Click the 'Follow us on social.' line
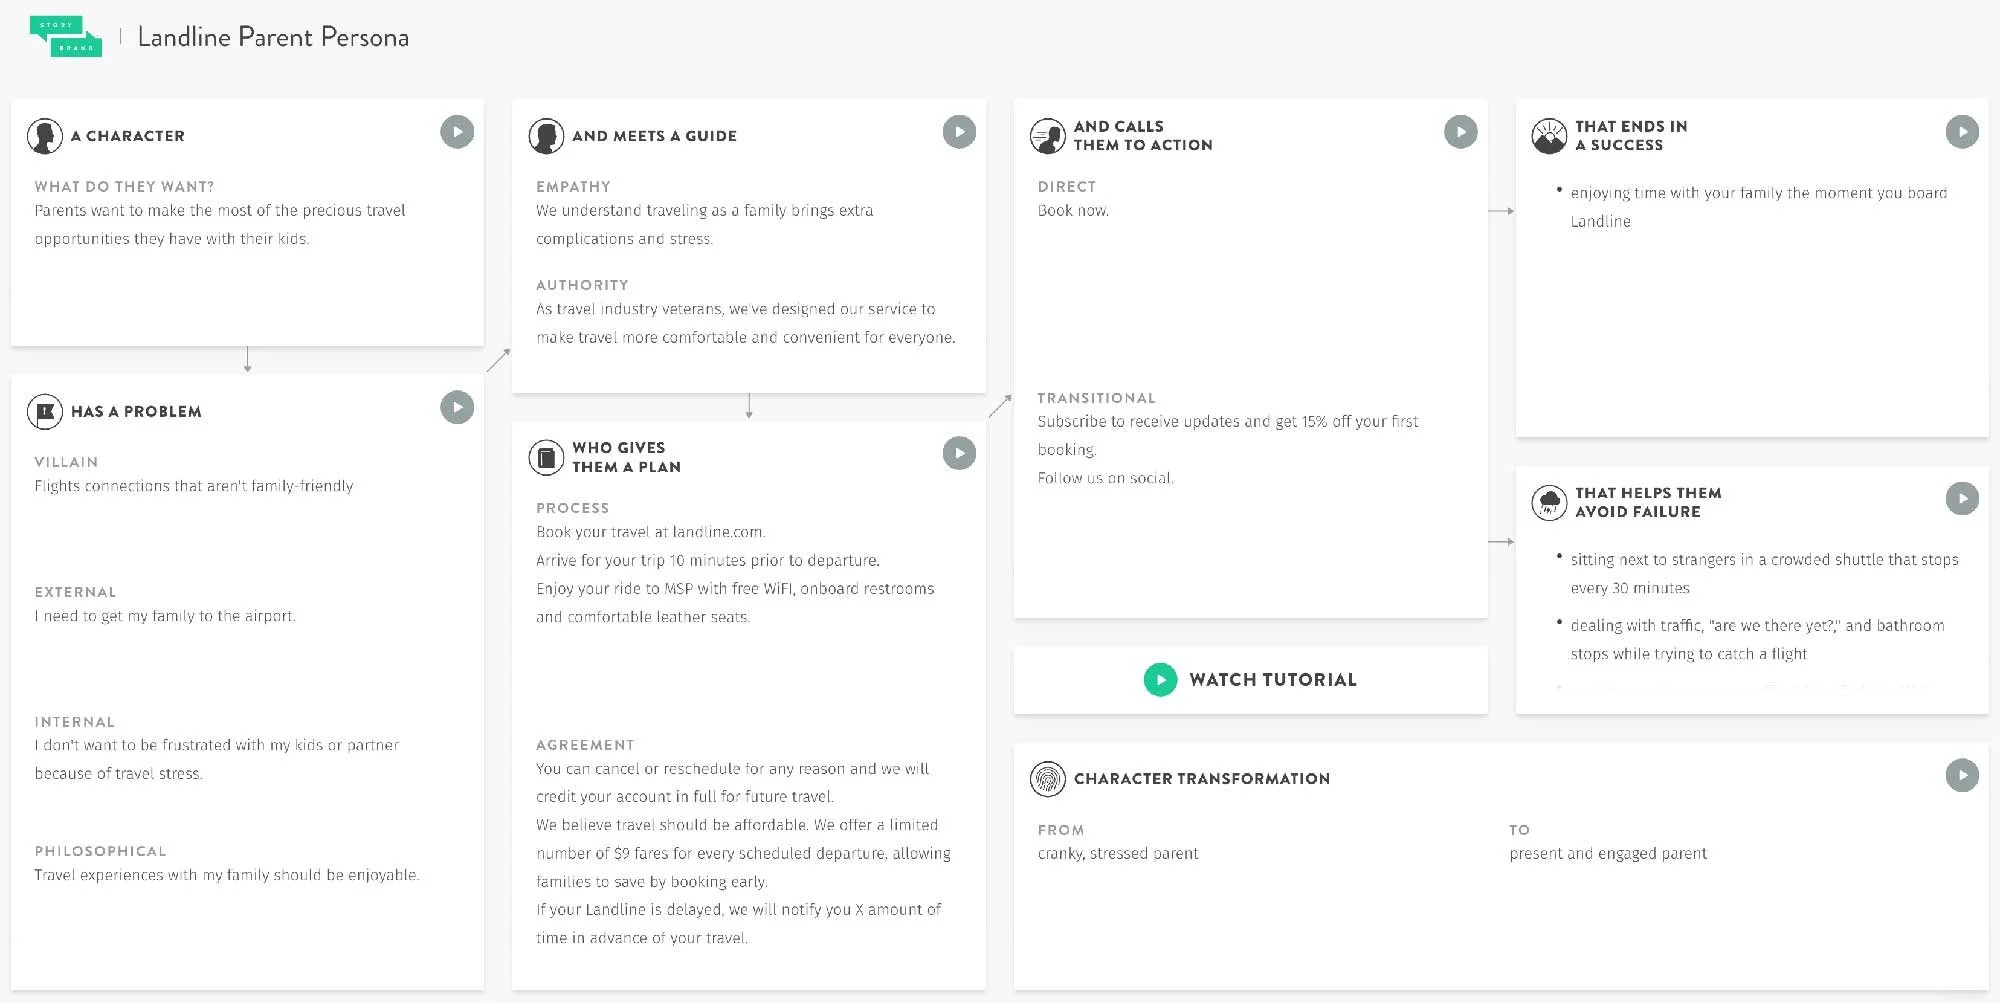 pos(1105,478)
